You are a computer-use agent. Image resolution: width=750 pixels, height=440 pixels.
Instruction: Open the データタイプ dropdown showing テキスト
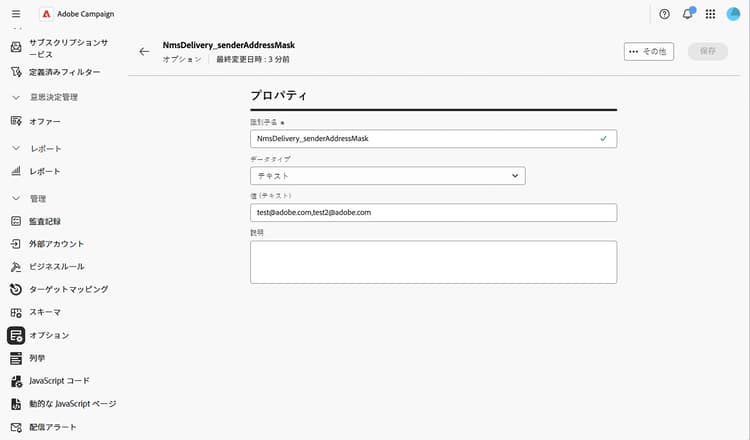tap(387, 176)
